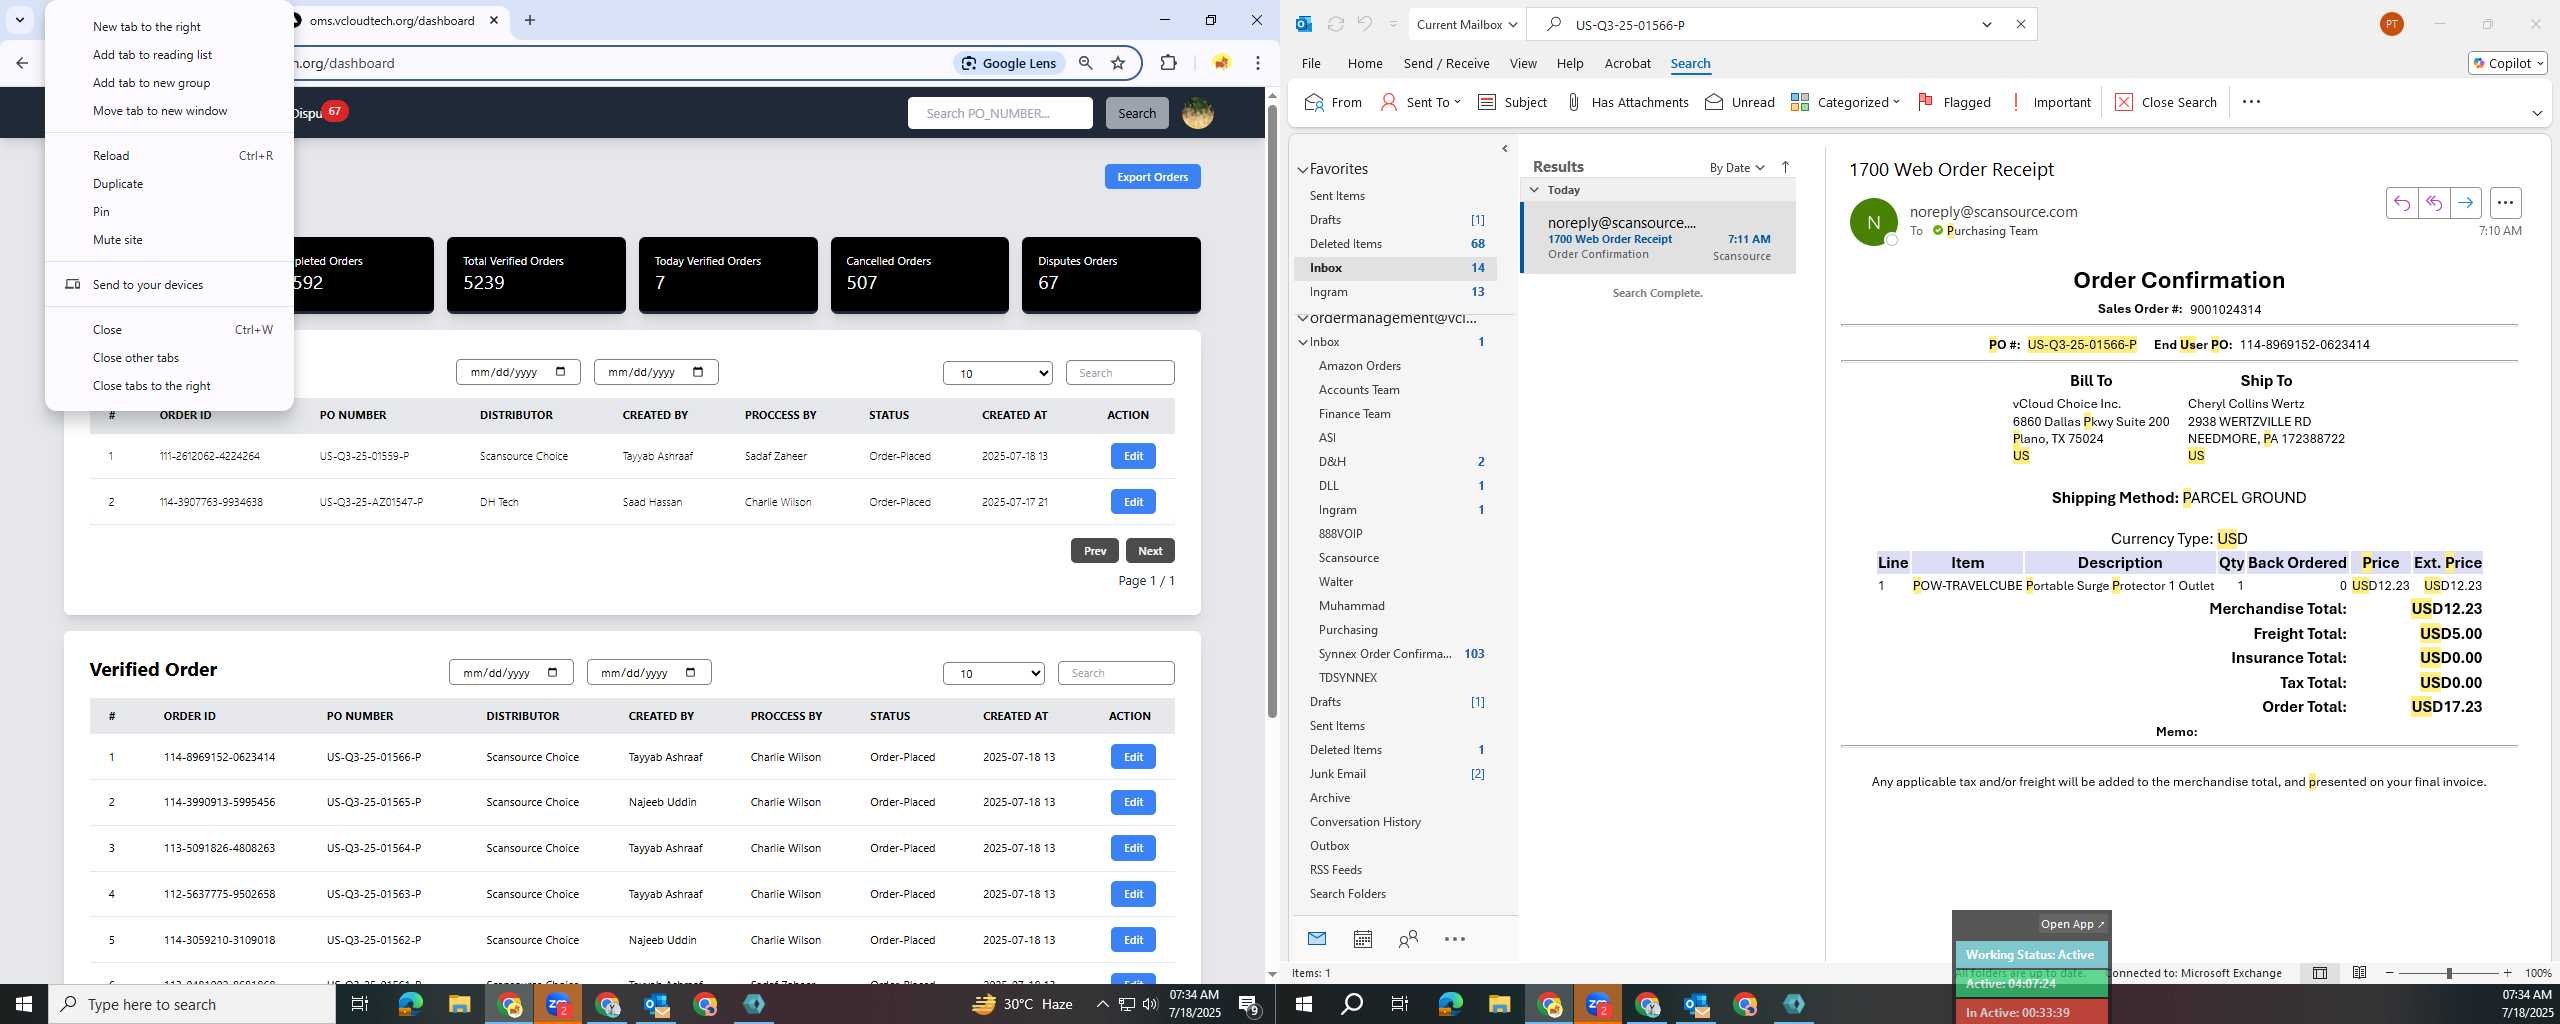Click Chrome back arrow button
Screen dimensions: 2560x1024
pyautogui.click(x=22, y=63)
